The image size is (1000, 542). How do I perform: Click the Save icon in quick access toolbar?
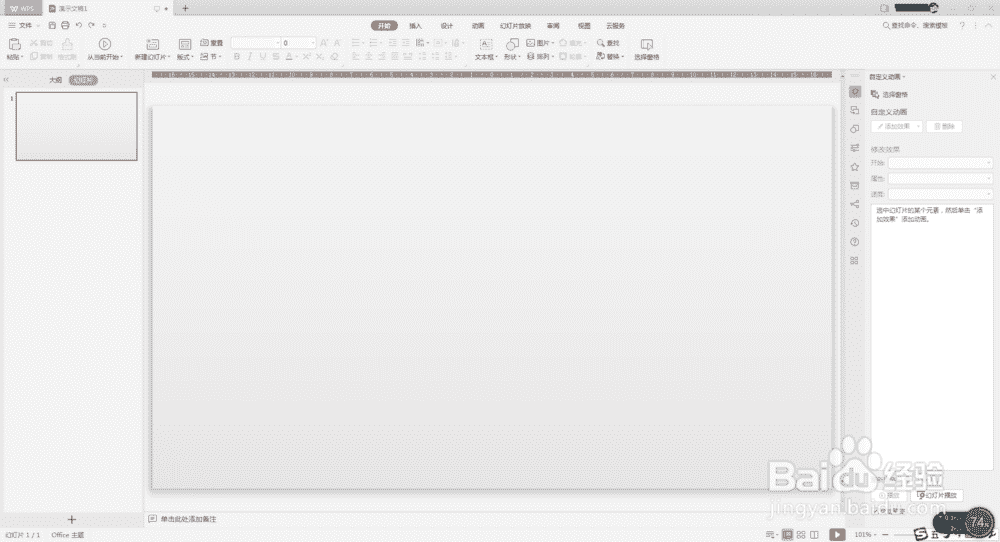[x=52, y=26]
